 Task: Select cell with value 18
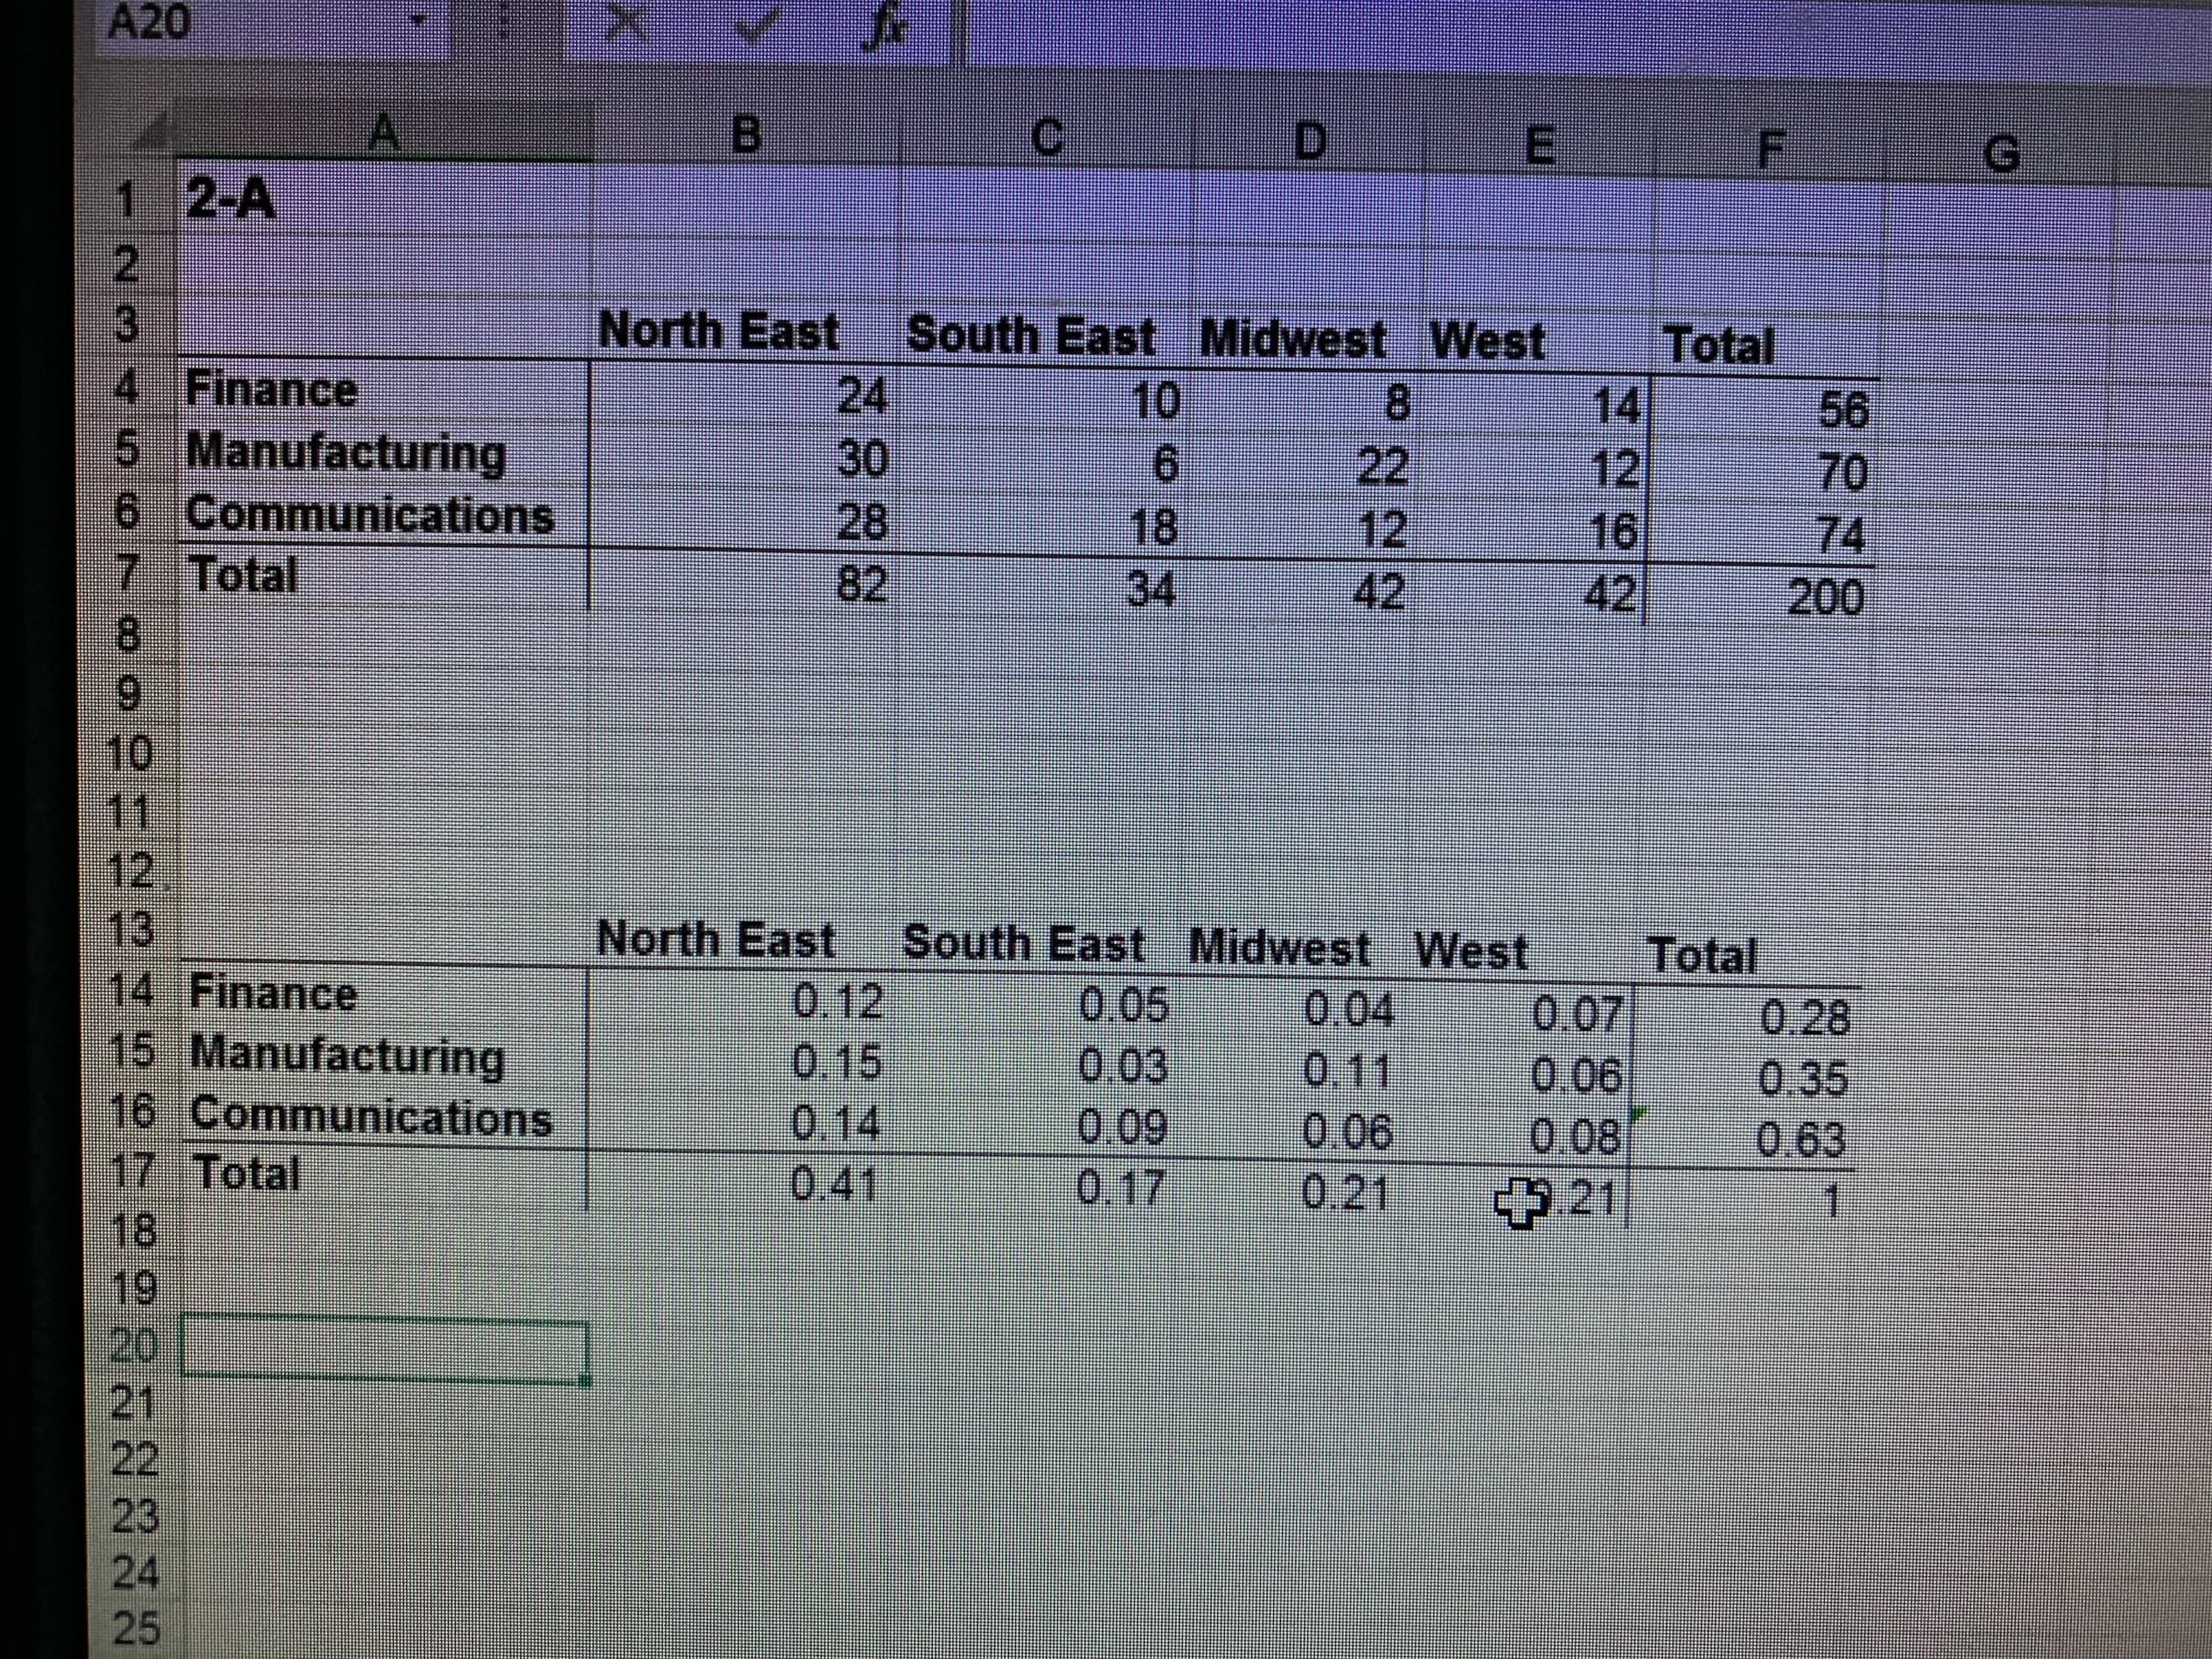(x=1048, y=527)
